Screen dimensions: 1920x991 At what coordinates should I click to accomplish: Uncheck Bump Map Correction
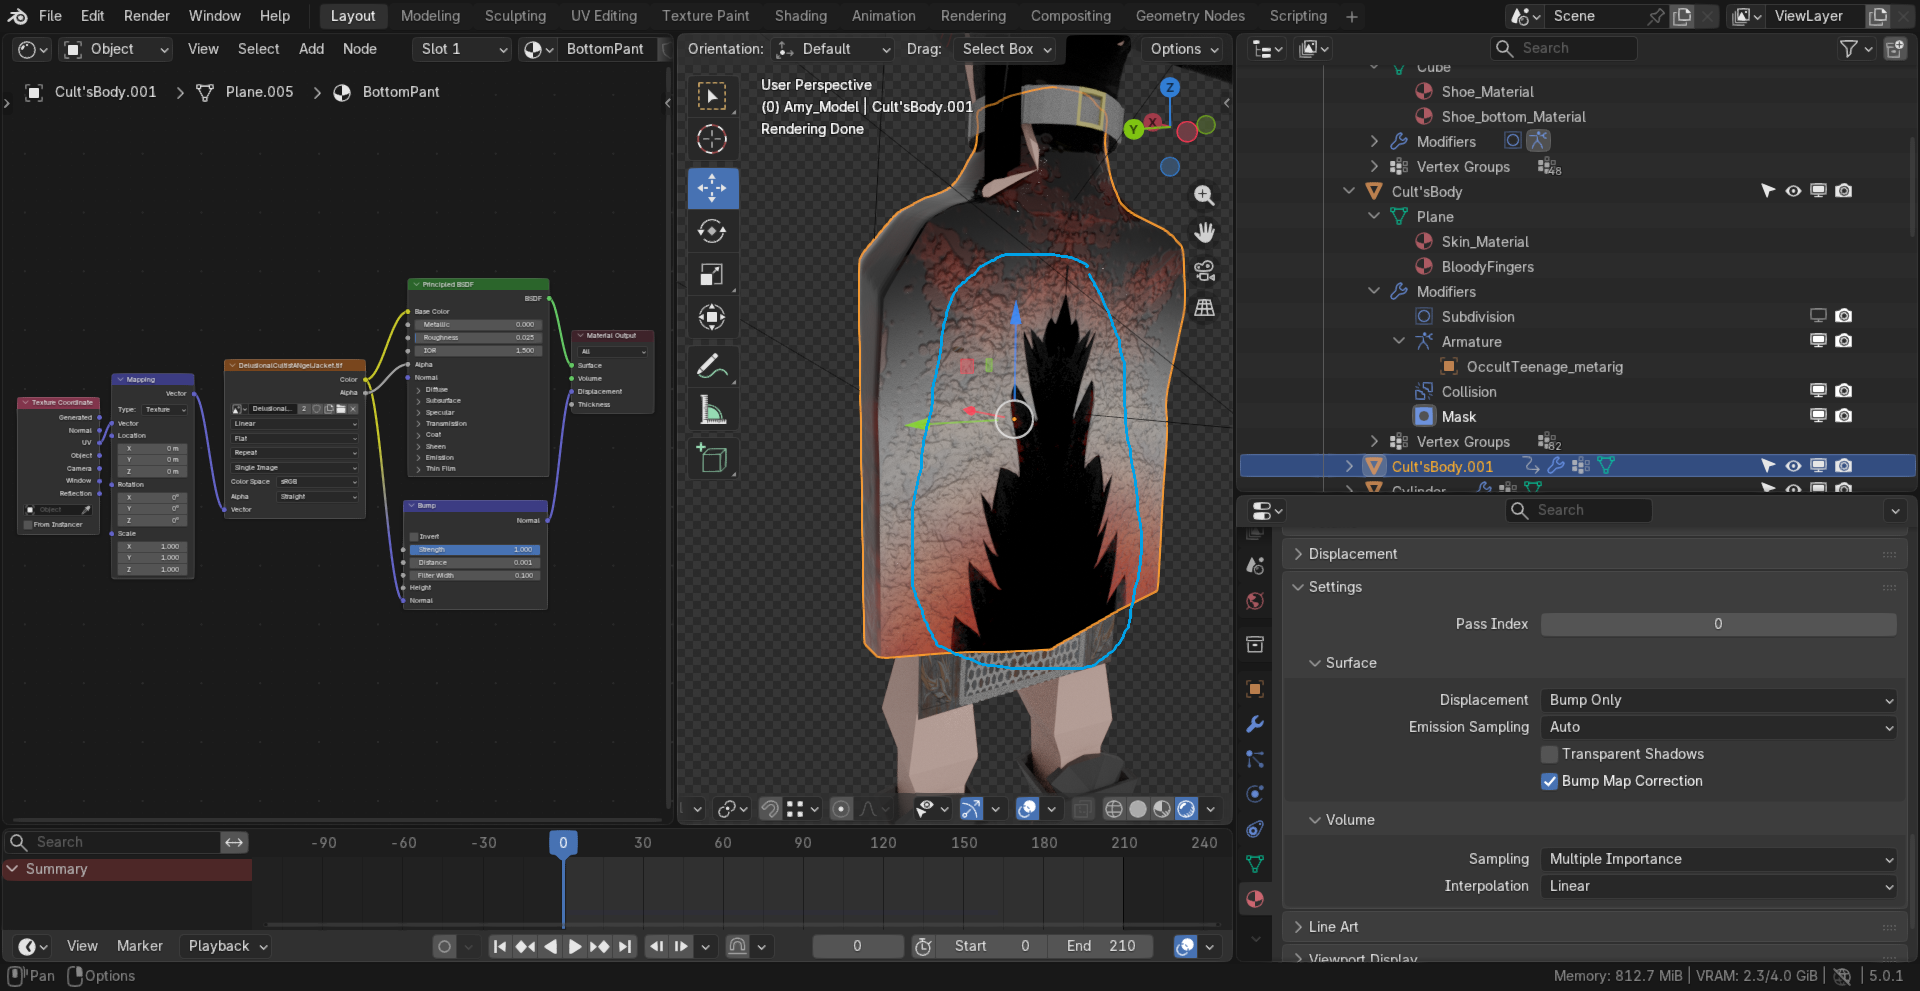click(x=1550, y=781)
